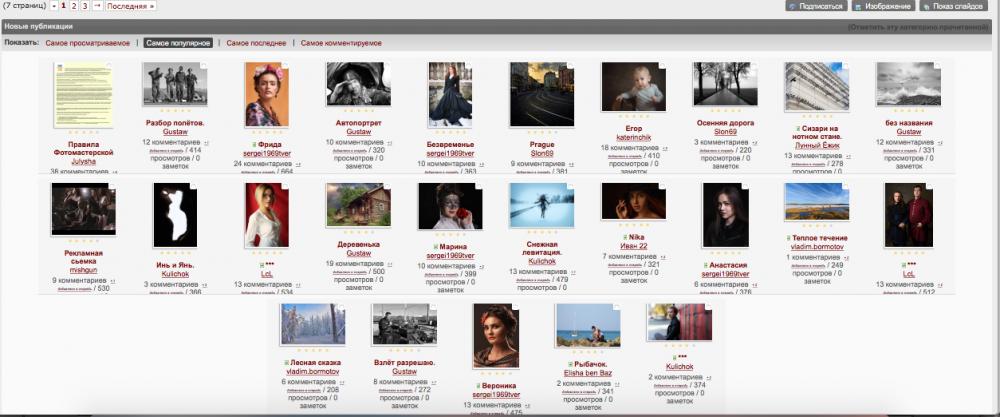Open author Лунный Ёжик profile
1000x417 pixels.
tap(817, 145)
